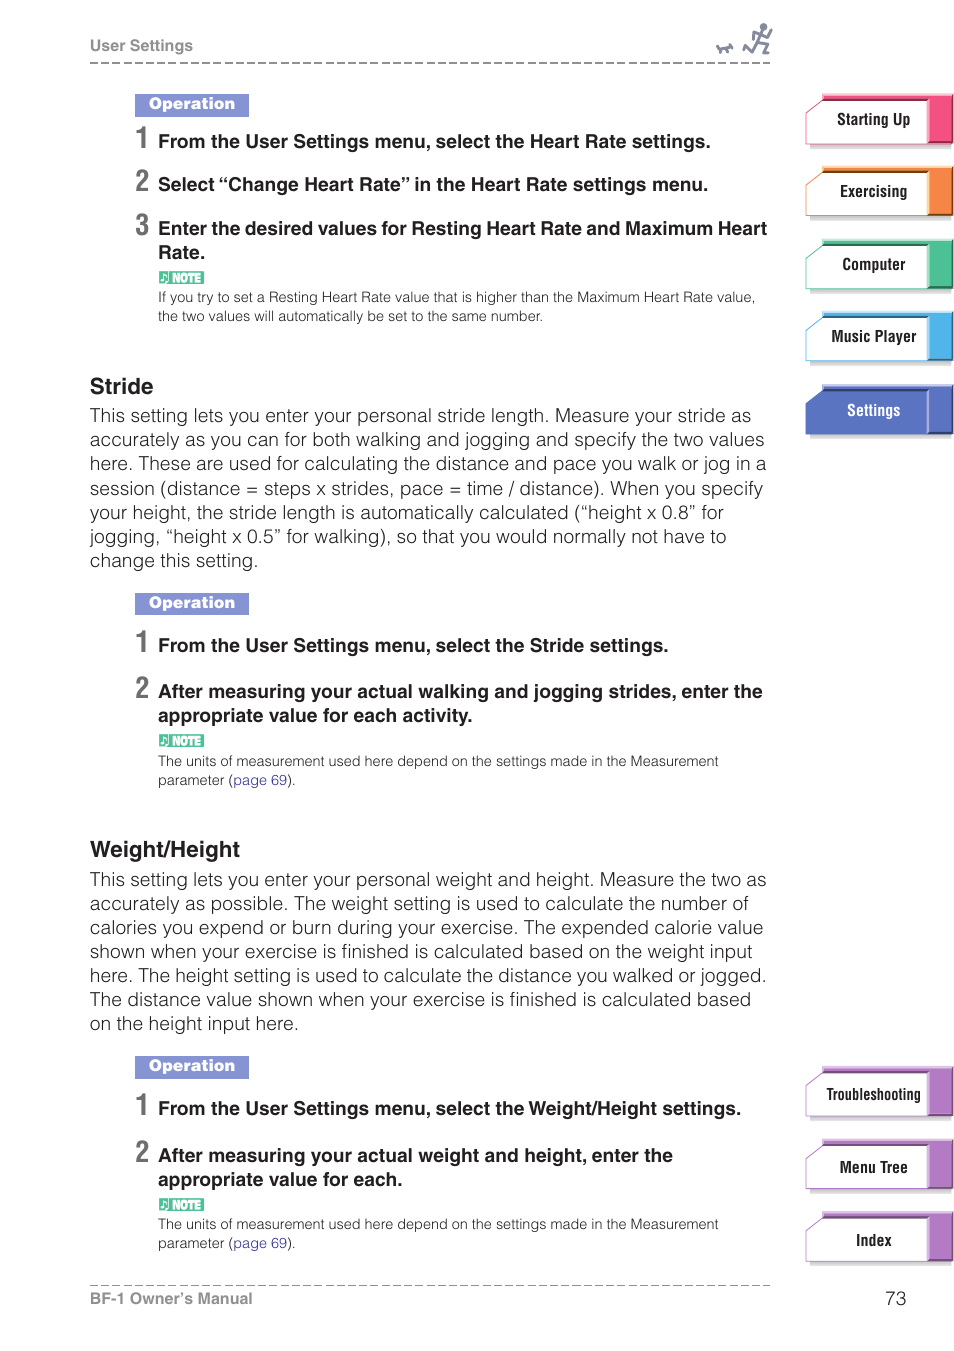Click the NOTE icon under Heart Rate step
Image resolution: width=954 pixels, height=1351 pixels.
click(x=181, y=278)
